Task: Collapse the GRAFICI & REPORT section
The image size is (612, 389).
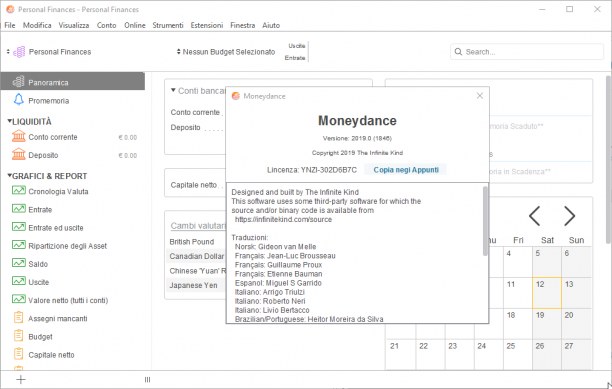Action: point(10,176)
